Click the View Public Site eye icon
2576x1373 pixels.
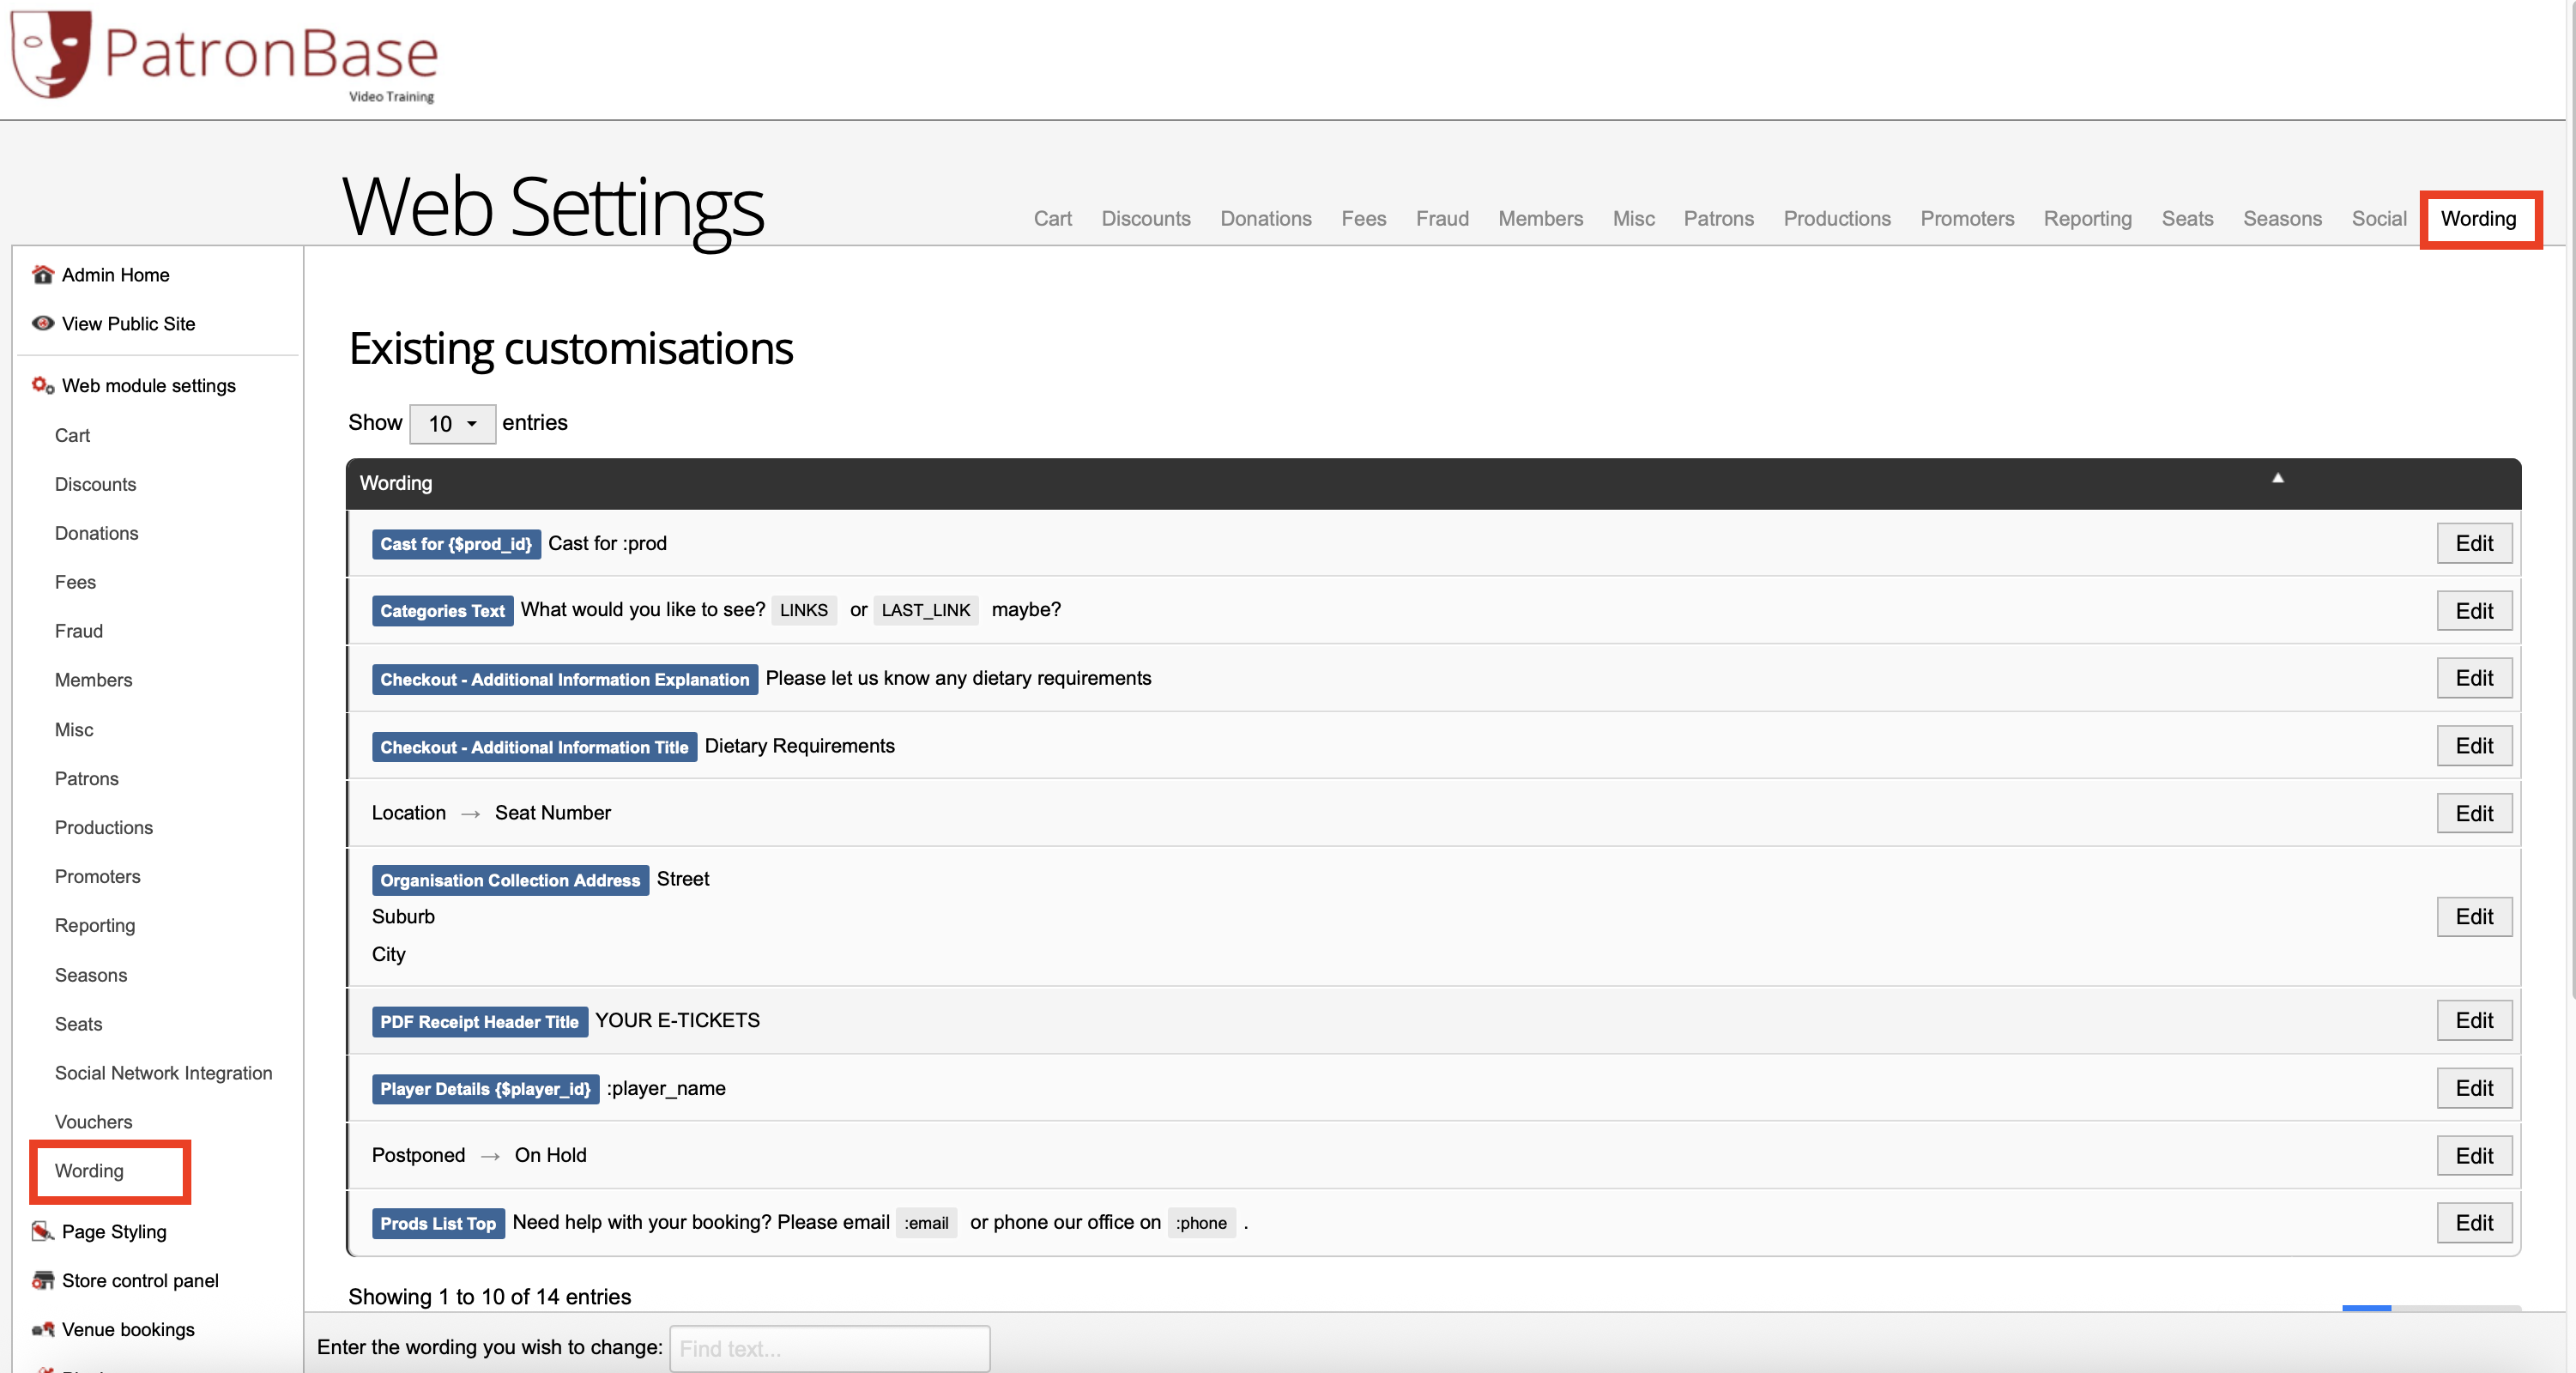pyautogui.click(x=42, y=323)
